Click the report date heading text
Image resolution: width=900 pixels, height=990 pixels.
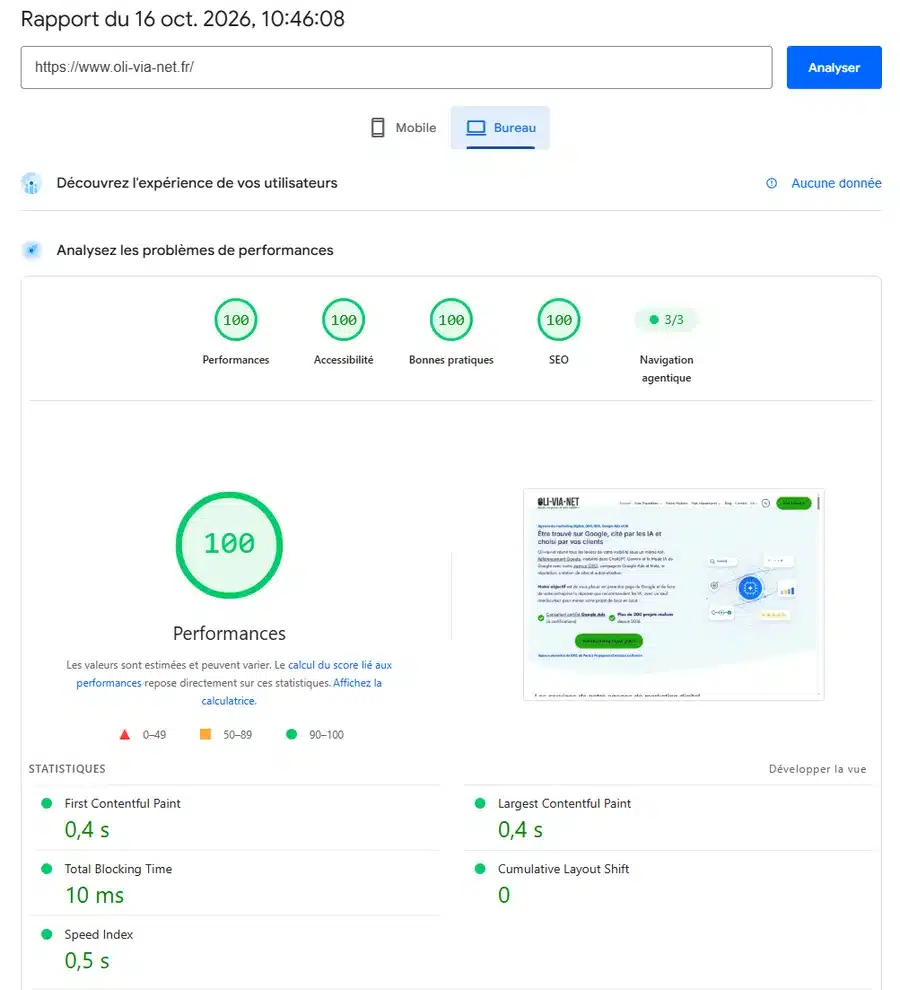pos(183,19)
